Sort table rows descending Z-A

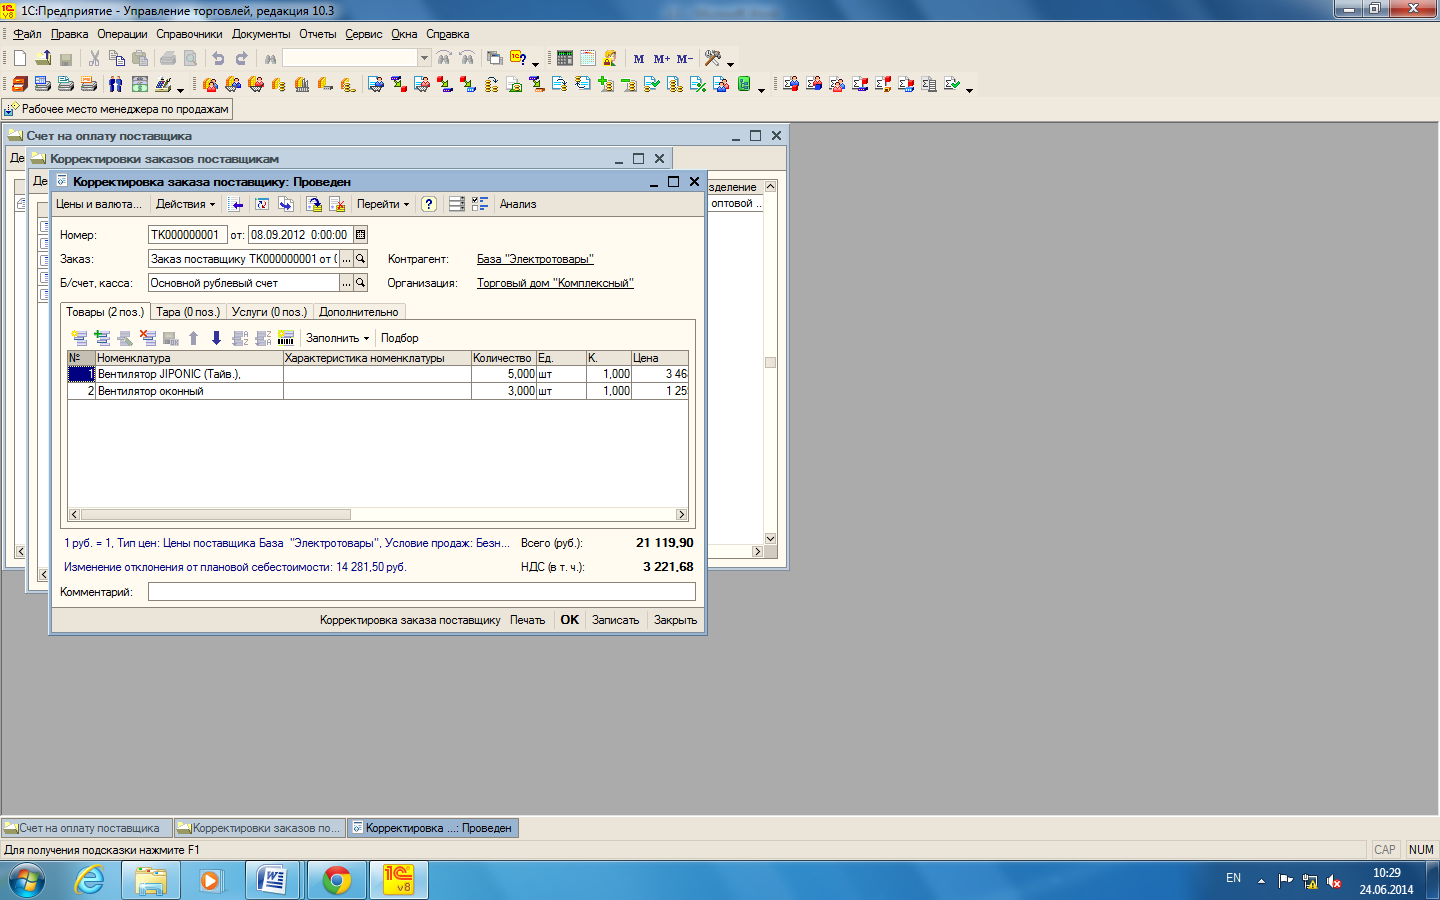(263, 338)
